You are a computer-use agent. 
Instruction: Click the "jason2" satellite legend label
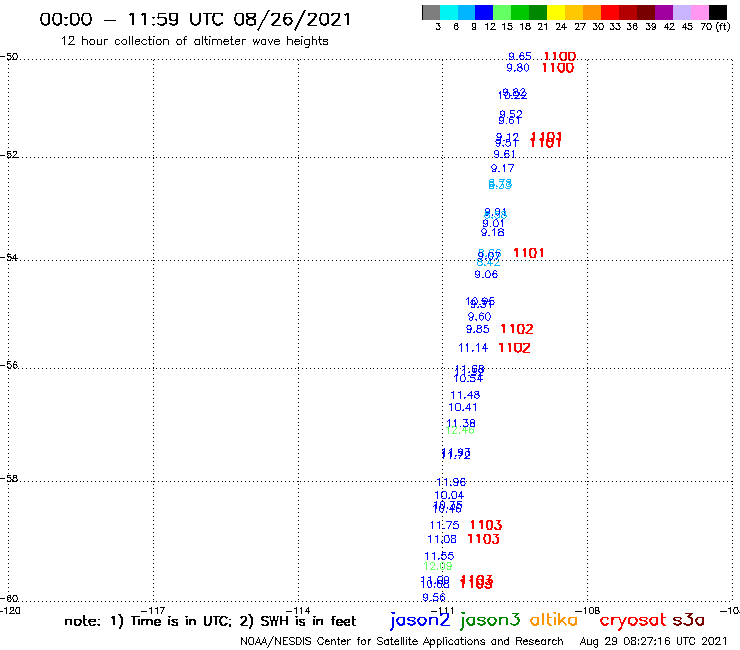[x=420, y=620]
